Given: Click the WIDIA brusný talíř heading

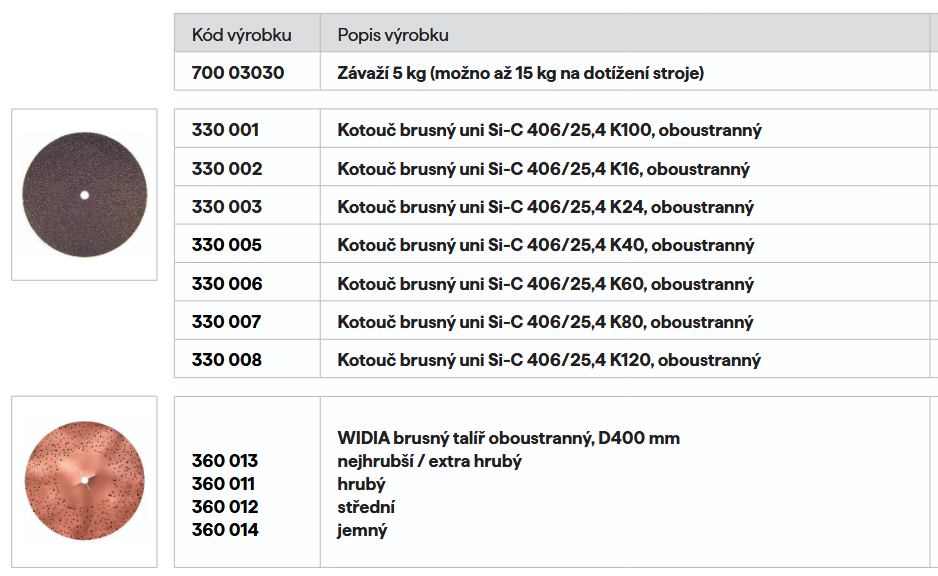Looking at the screenshot, I should [508, 438].
